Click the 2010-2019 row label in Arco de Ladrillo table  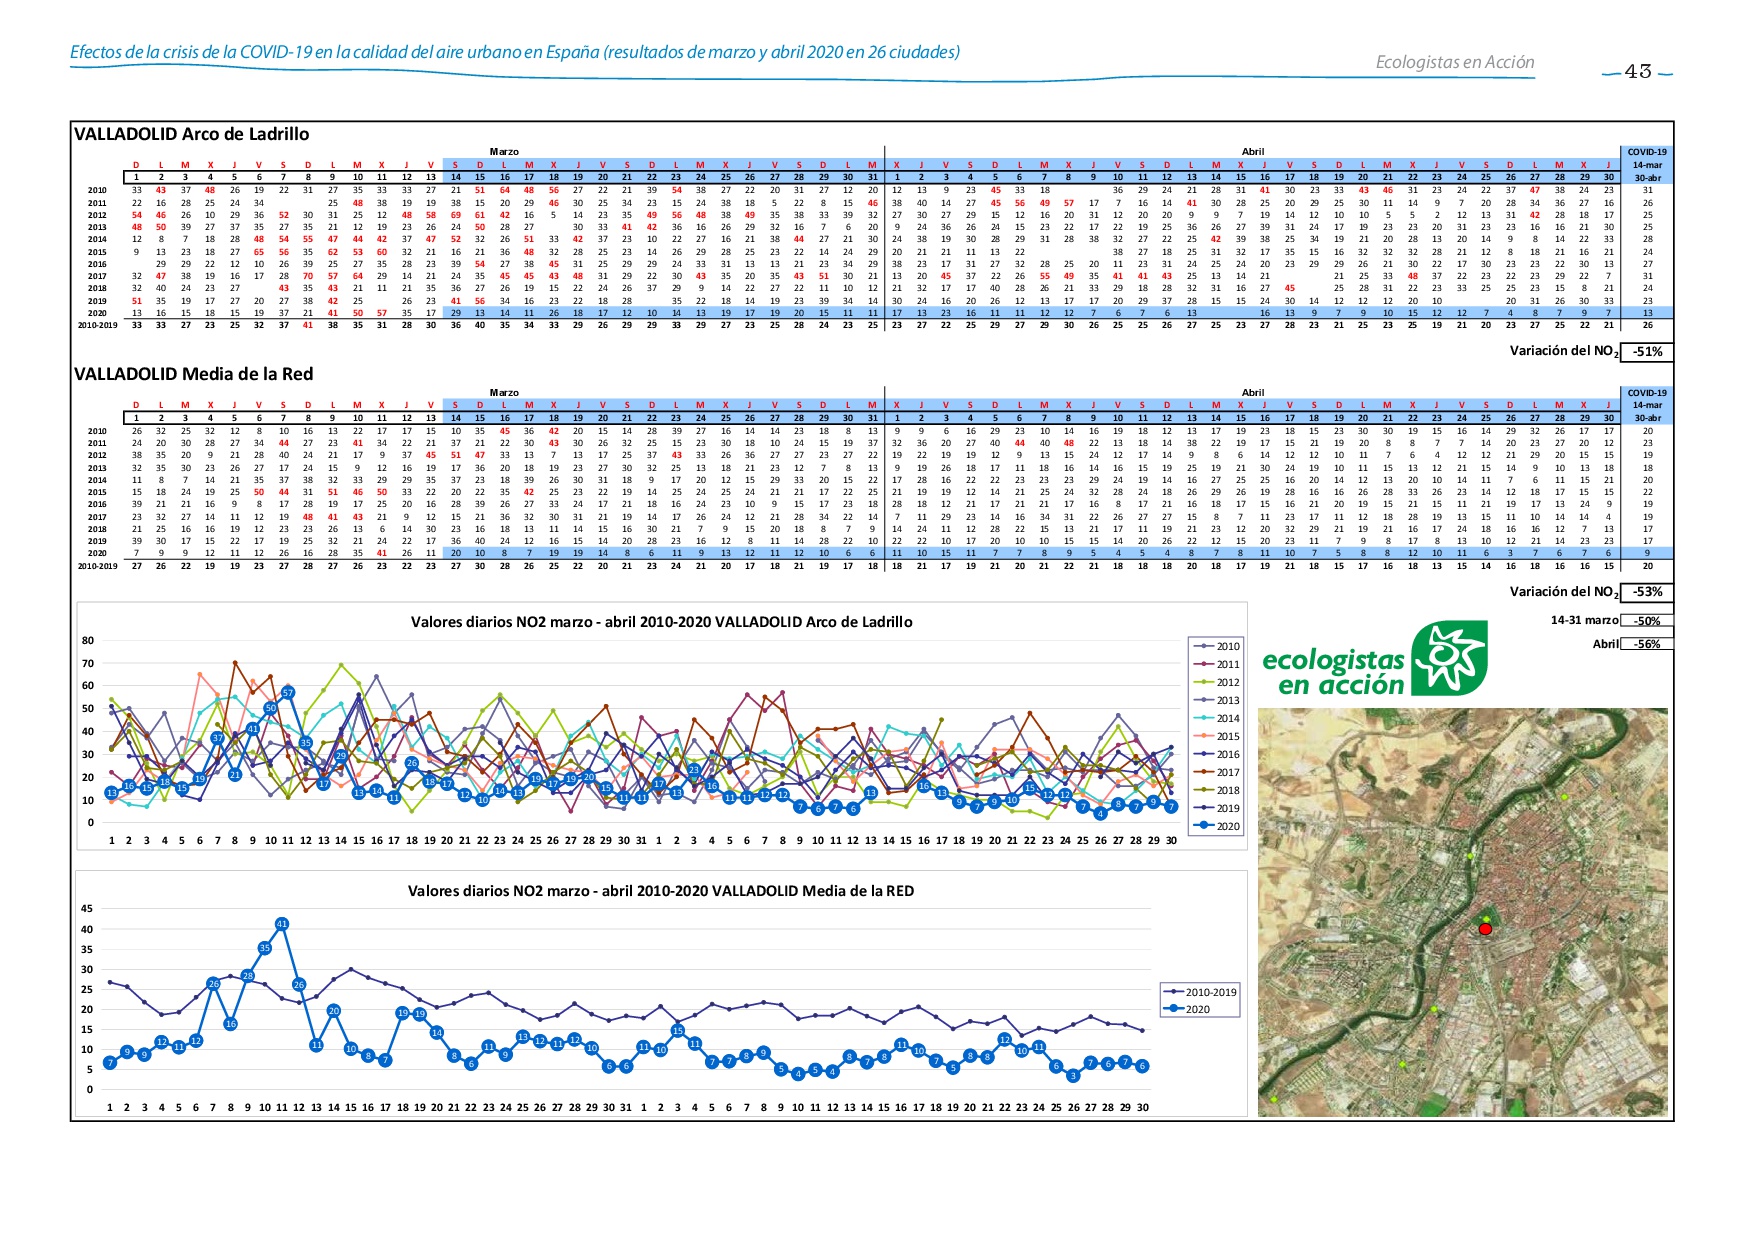[x=97, y=325]
